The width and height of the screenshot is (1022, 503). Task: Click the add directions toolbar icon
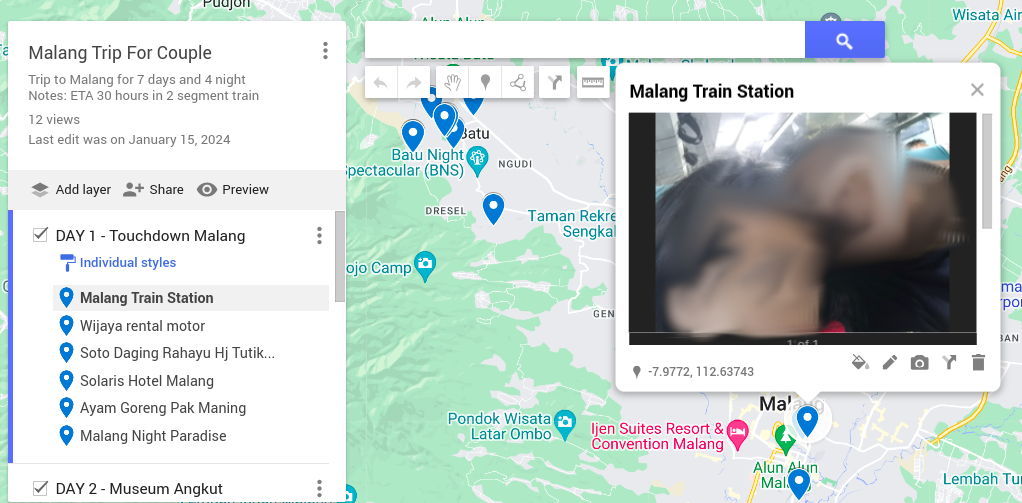(555, 83)
